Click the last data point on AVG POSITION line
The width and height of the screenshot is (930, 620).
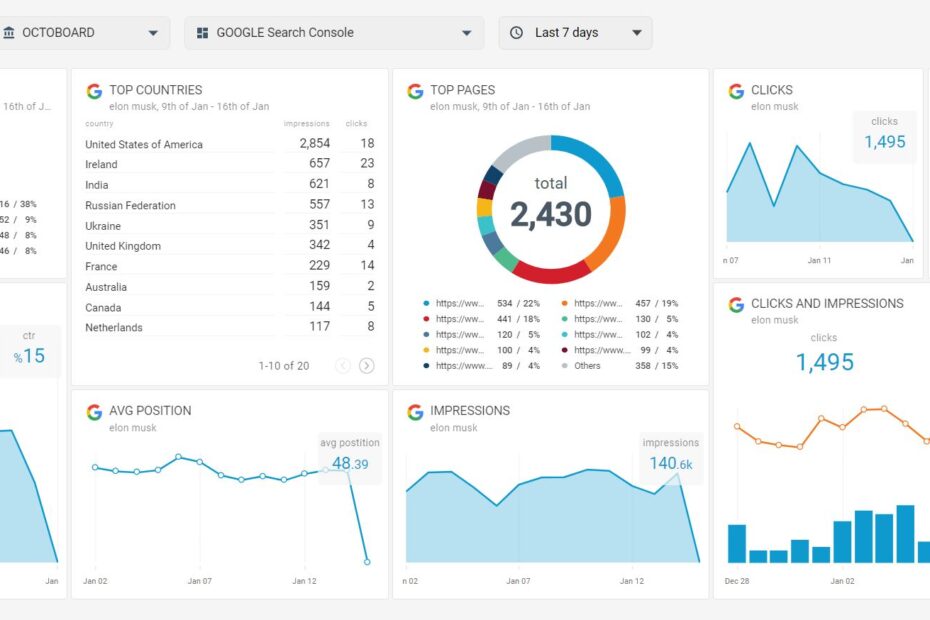coord(367,562)
